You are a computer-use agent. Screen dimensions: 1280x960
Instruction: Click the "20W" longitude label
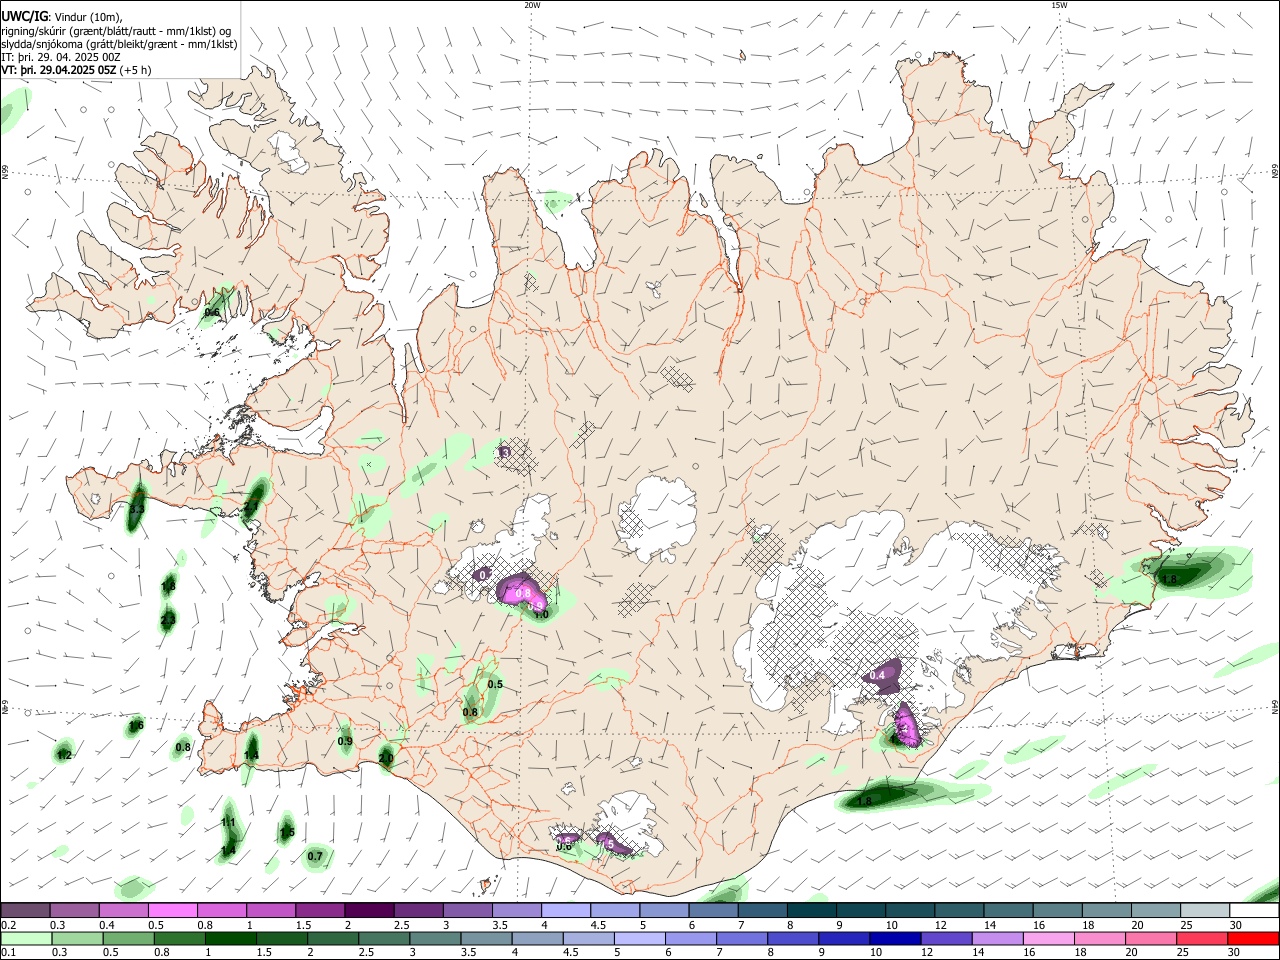pyautogui.click(x=532, y=5)
